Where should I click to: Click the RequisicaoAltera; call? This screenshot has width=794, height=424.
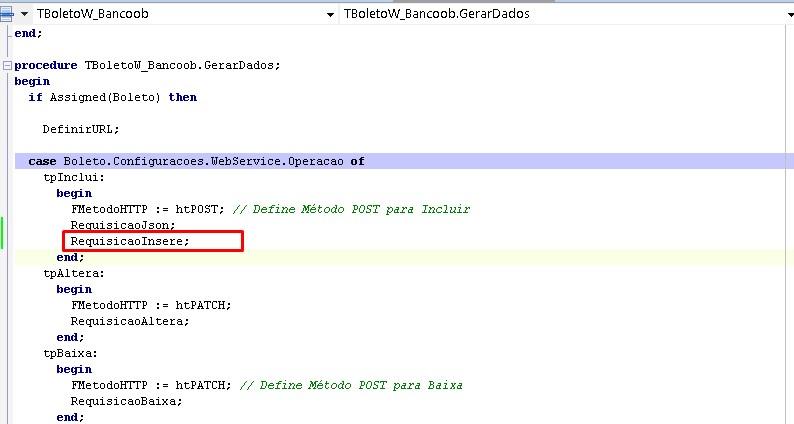click(130, 321)
